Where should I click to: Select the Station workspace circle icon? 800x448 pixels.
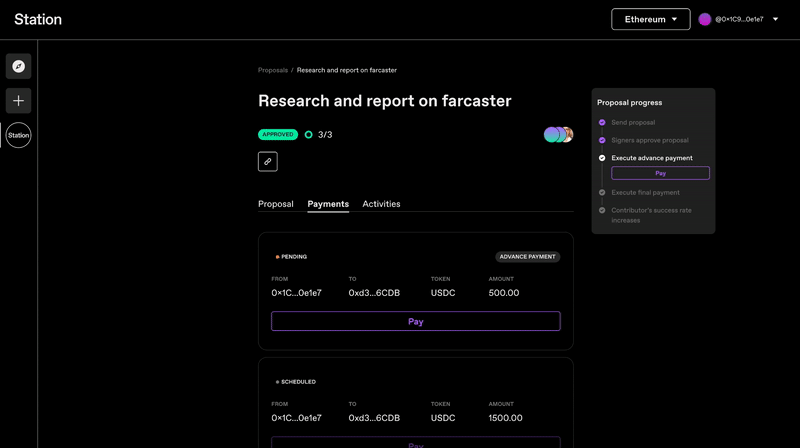click(x=18, y=135)
